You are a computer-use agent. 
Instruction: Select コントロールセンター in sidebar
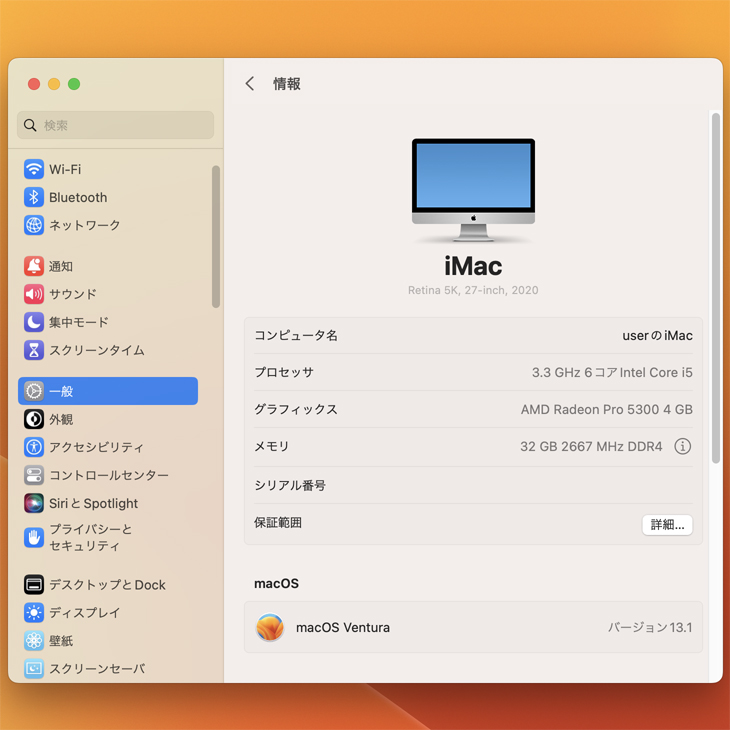tap(108, 476)
